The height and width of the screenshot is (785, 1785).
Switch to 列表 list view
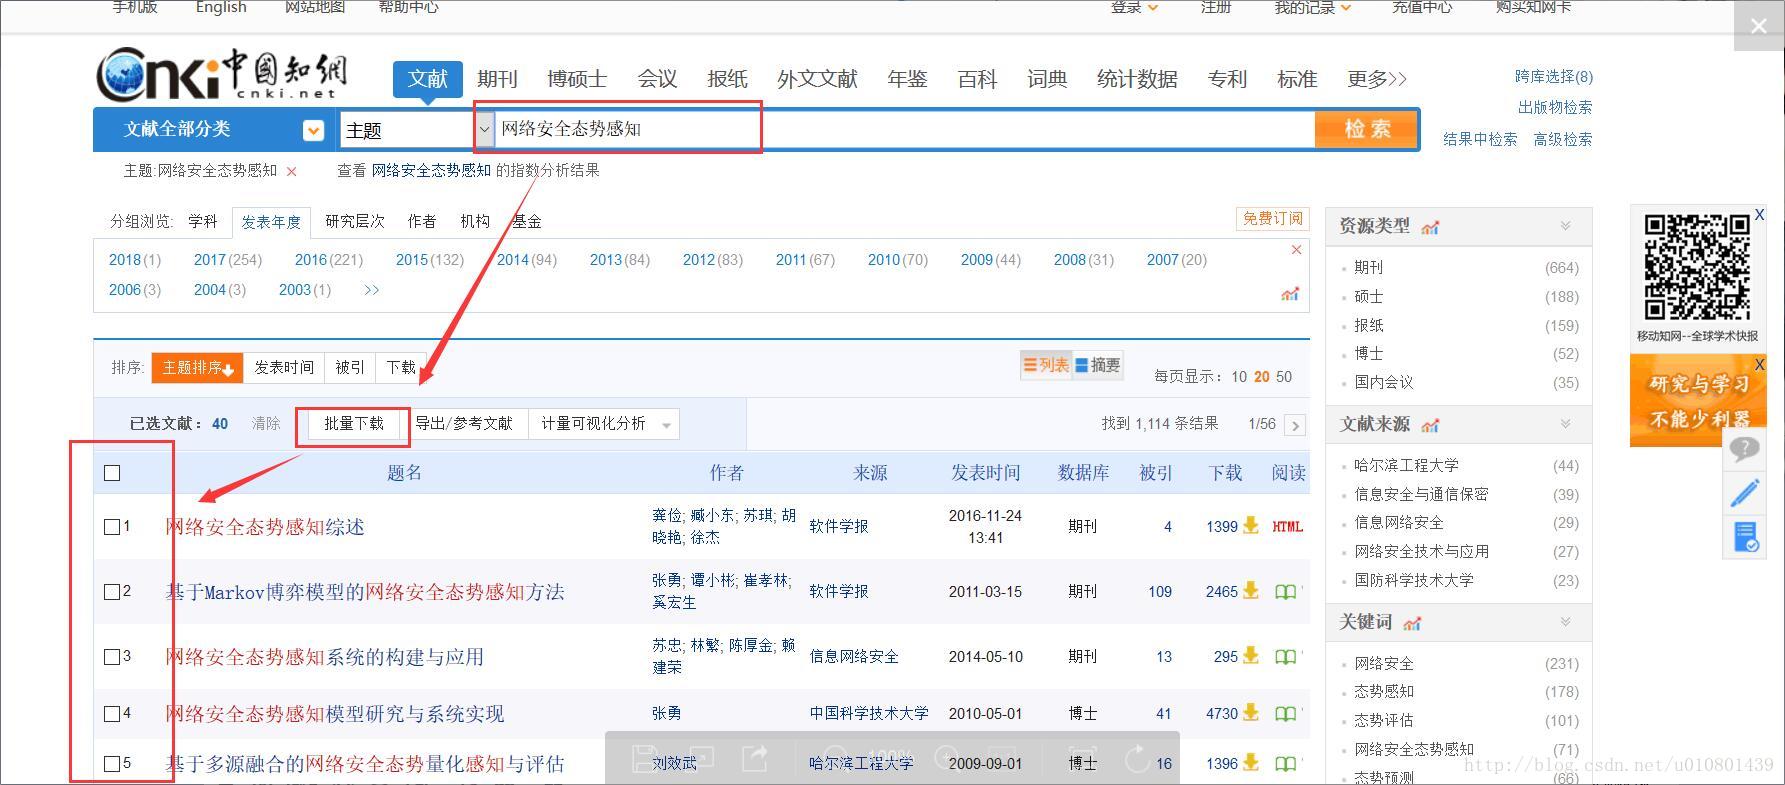click(1046, 365)
